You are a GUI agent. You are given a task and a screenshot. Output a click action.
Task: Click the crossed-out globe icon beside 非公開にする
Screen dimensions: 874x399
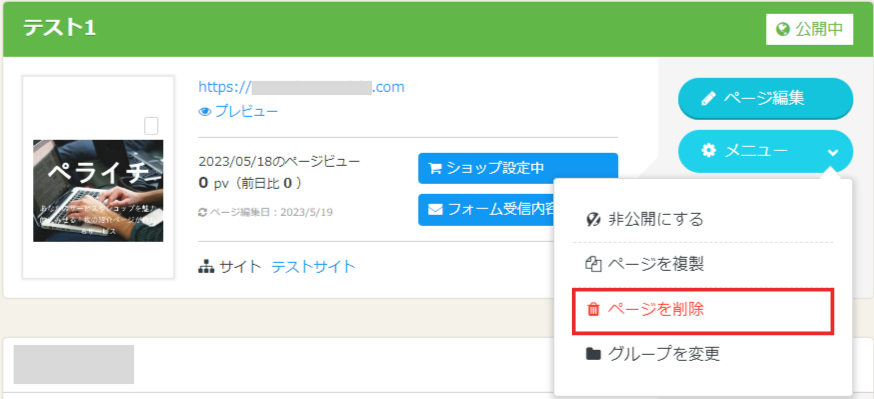coord(593,220)
